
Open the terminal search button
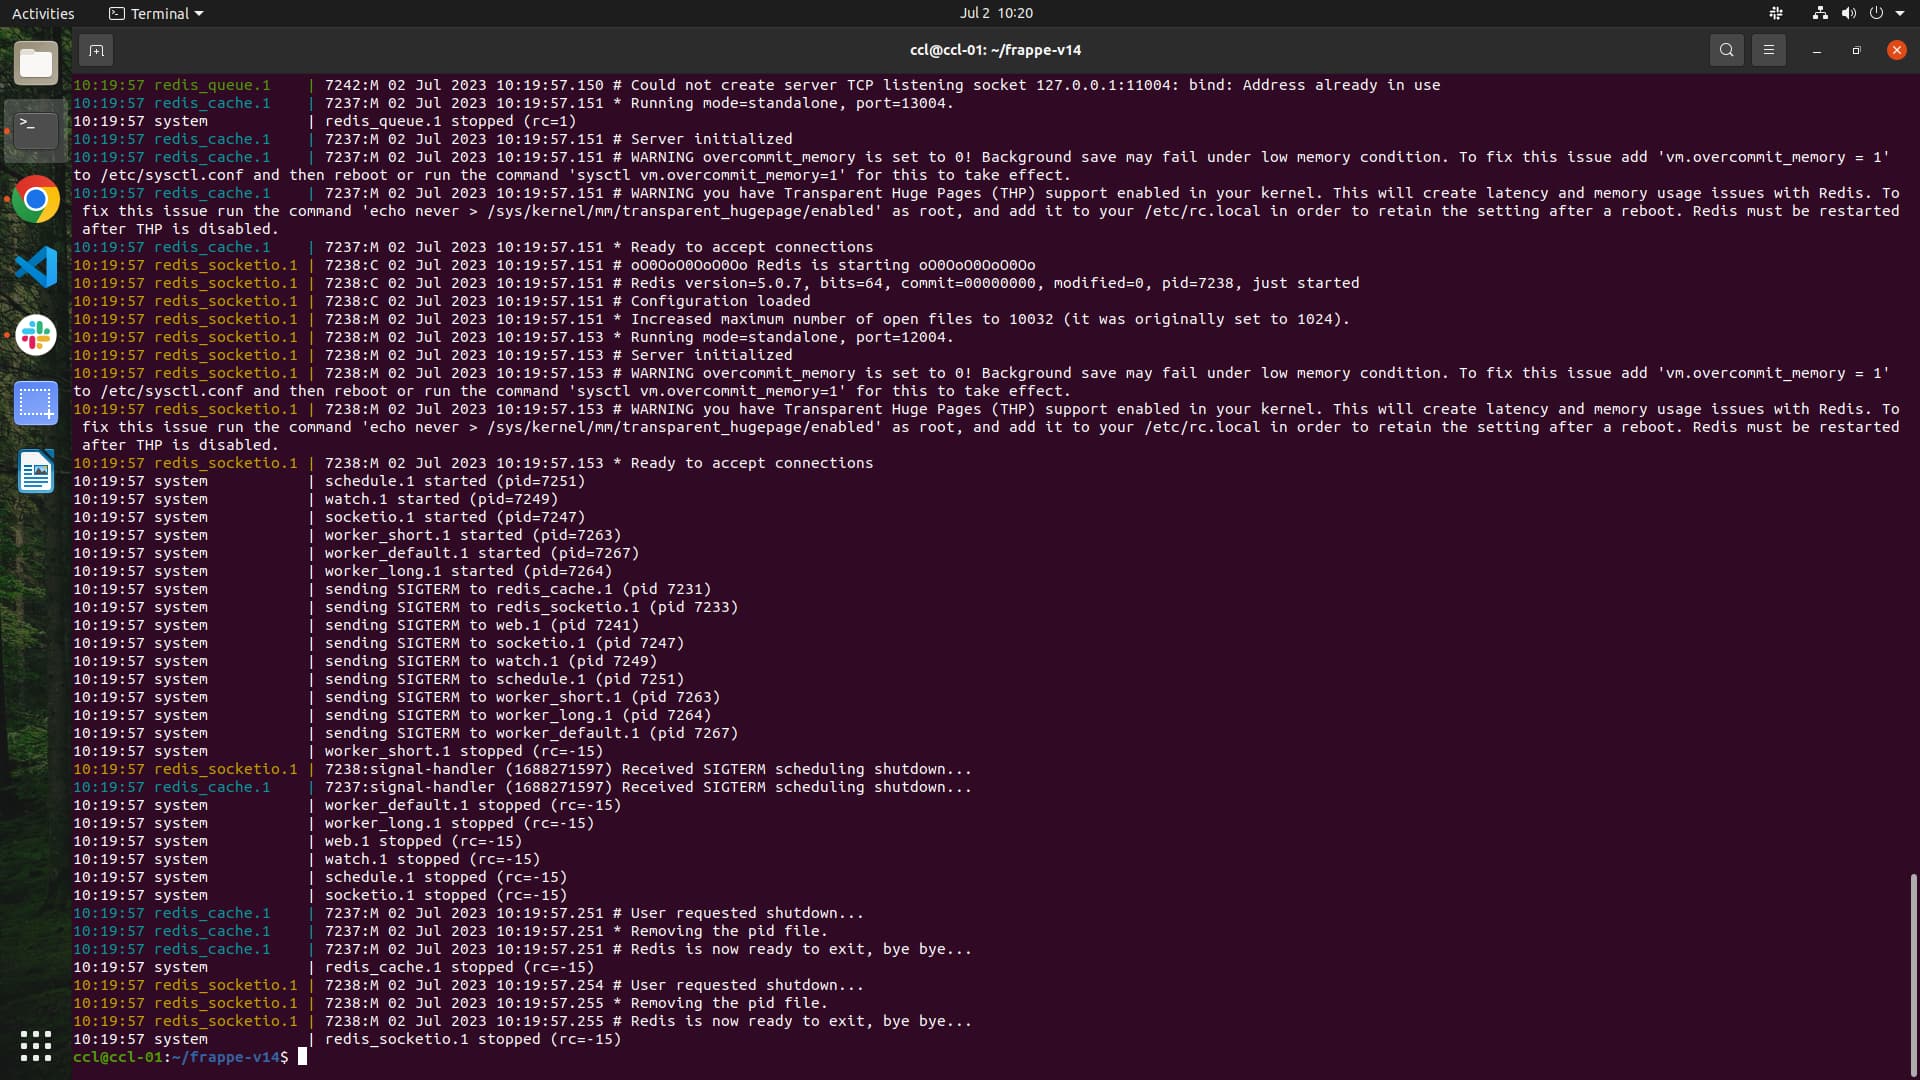(x=1726, y=50)
